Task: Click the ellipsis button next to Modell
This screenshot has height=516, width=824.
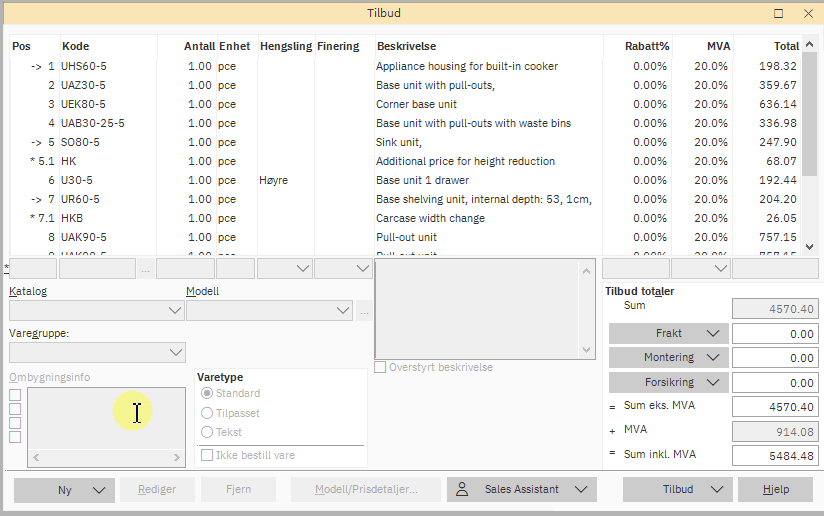Action: point(363,311)
